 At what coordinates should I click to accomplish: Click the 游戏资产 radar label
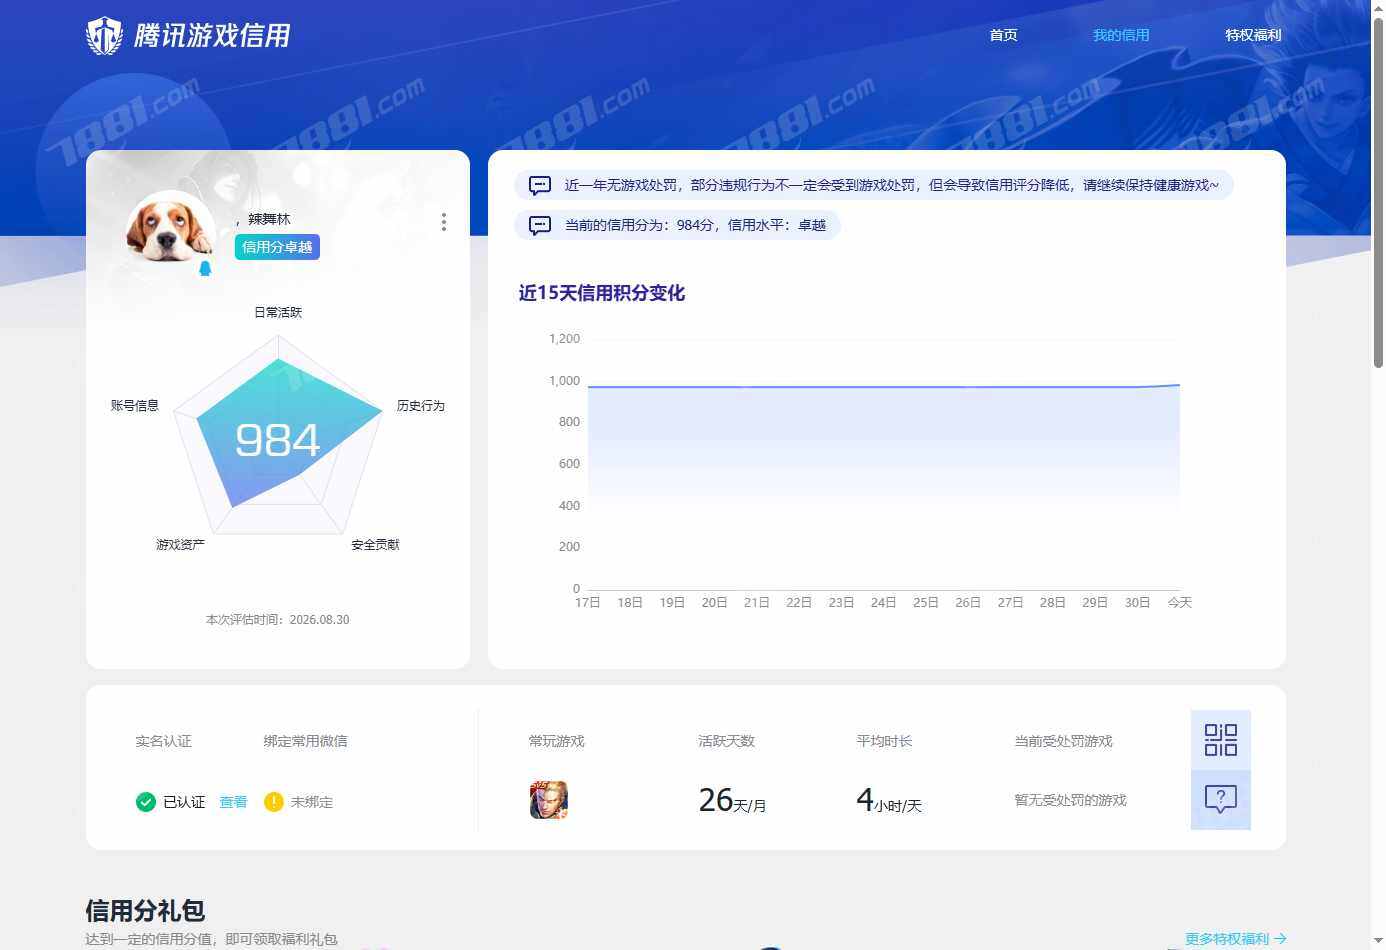(181, 544)
